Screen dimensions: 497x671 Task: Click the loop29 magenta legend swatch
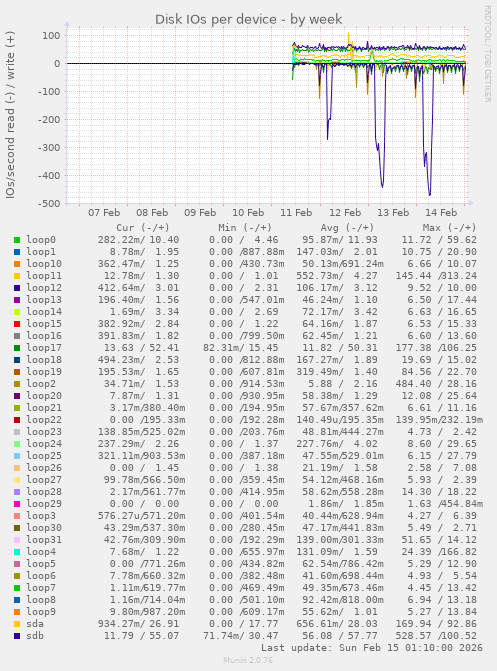[x=17, y=504]
